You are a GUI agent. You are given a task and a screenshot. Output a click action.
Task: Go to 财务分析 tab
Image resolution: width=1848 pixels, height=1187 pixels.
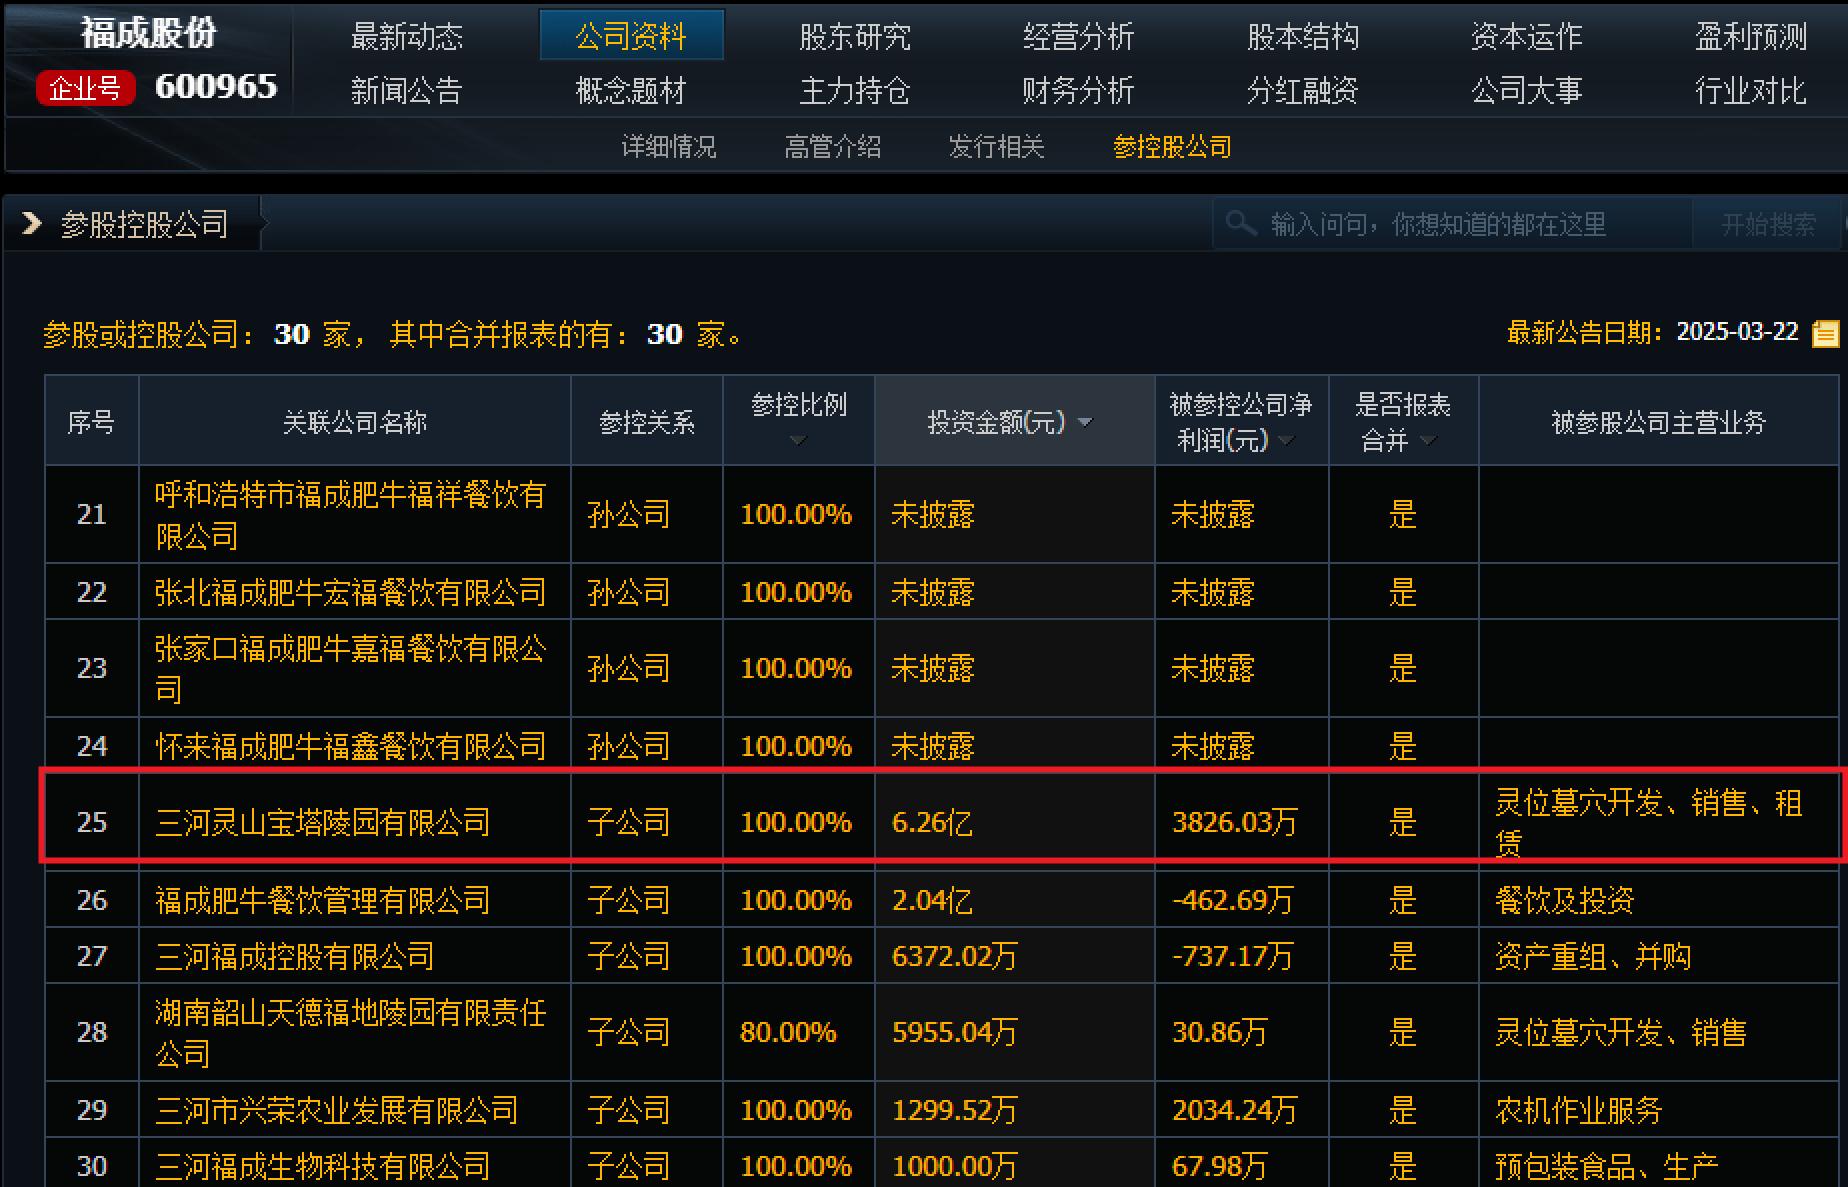pyautogui.click(x=1079, y=91)
